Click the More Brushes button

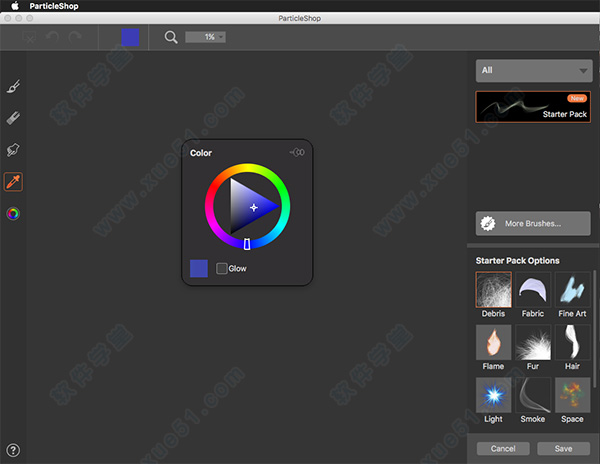(533, 223)
